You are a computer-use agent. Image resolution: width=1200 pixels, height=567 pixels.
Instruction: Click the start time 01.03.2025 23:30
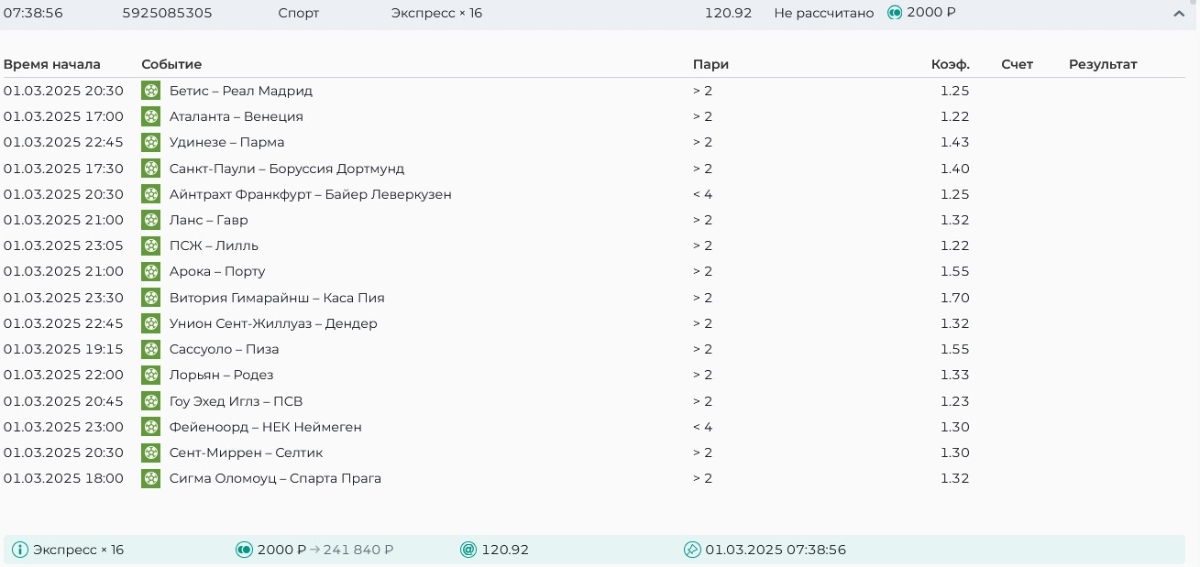(64, 298)
